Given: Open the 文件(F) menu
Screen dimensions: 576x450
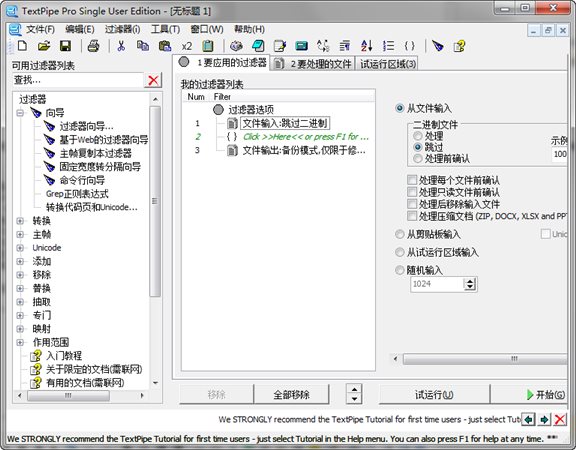Looking at the screenshot, I should coord(40,29).
